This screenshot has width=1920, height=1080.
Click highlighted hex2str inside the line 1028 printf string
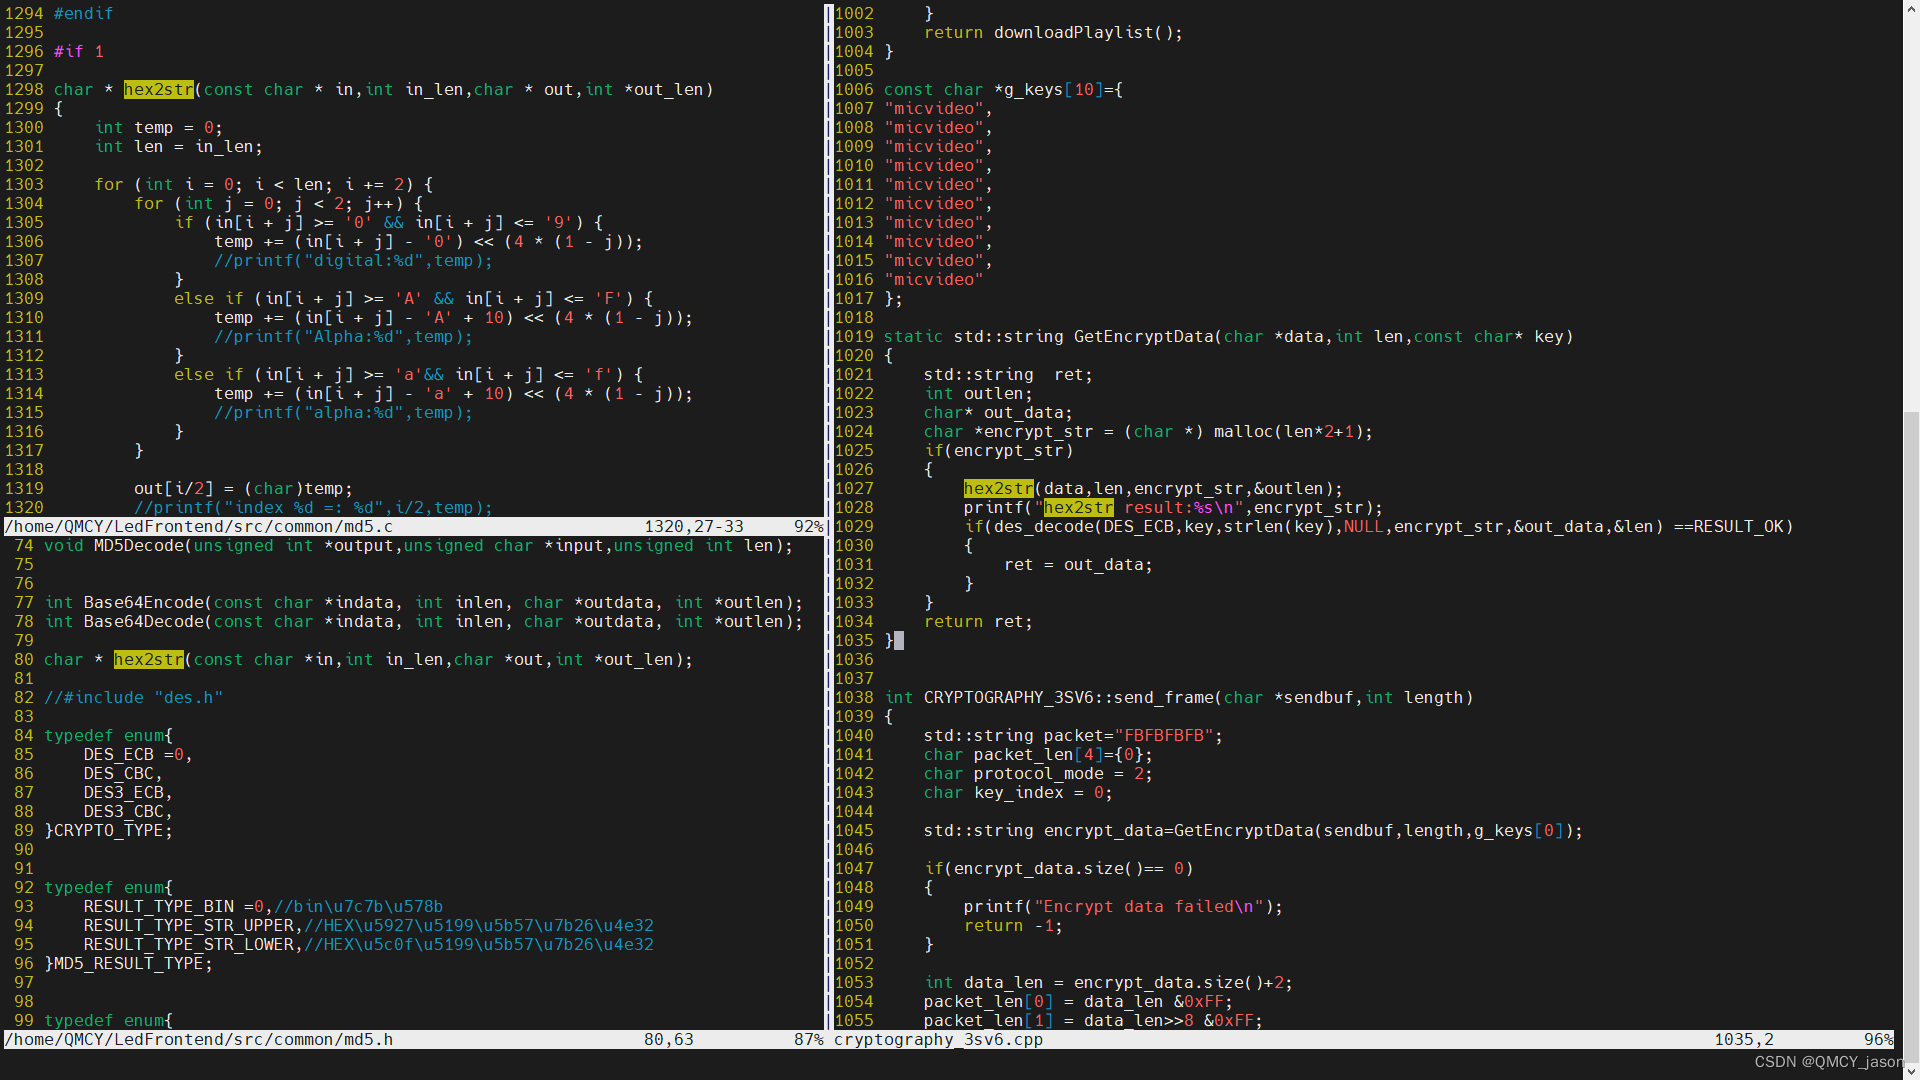(x=1078, y=508)
